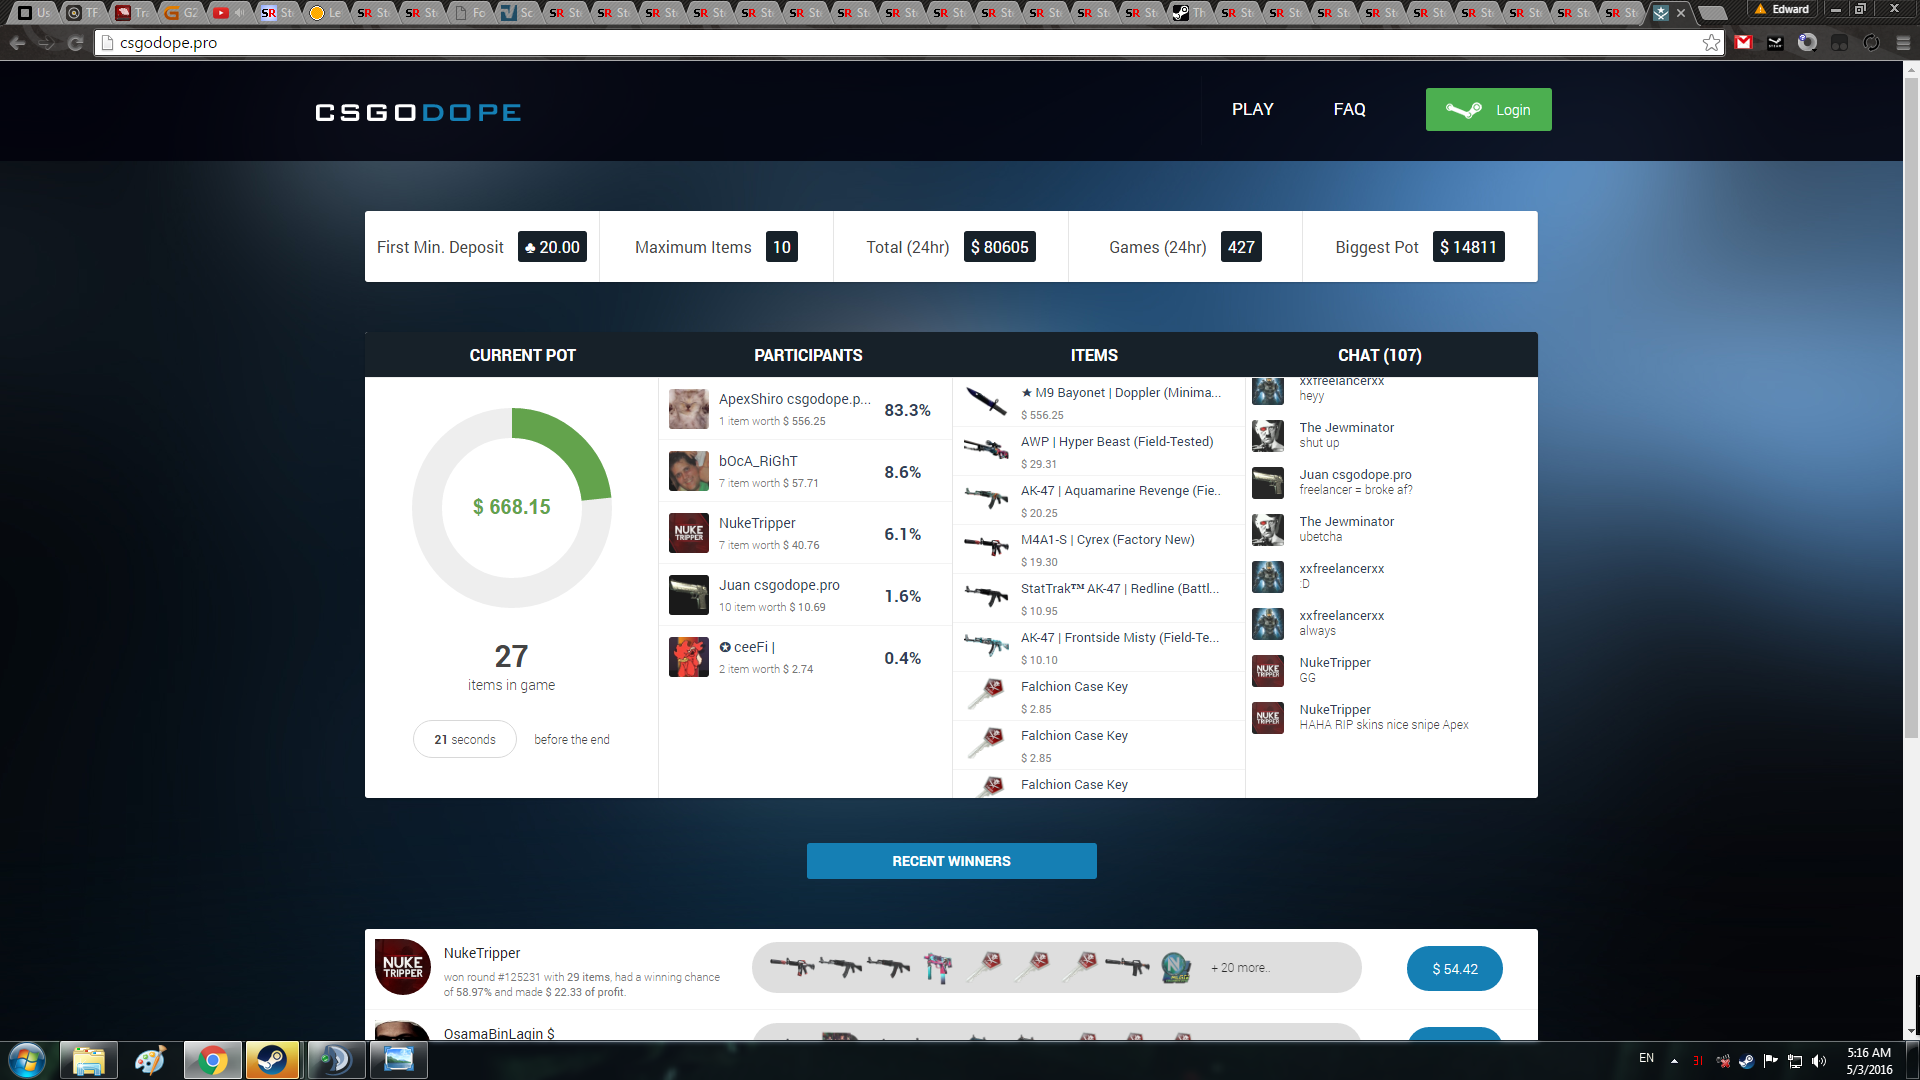Bookmark the page with the star icon
The image size is (1920, 1080).
coord(1711,43)
